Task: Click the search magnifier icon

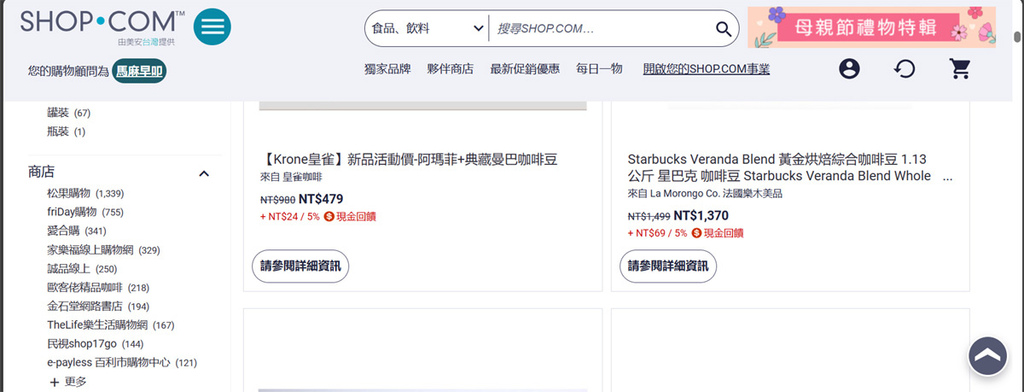Action: (x=723, y=29)
